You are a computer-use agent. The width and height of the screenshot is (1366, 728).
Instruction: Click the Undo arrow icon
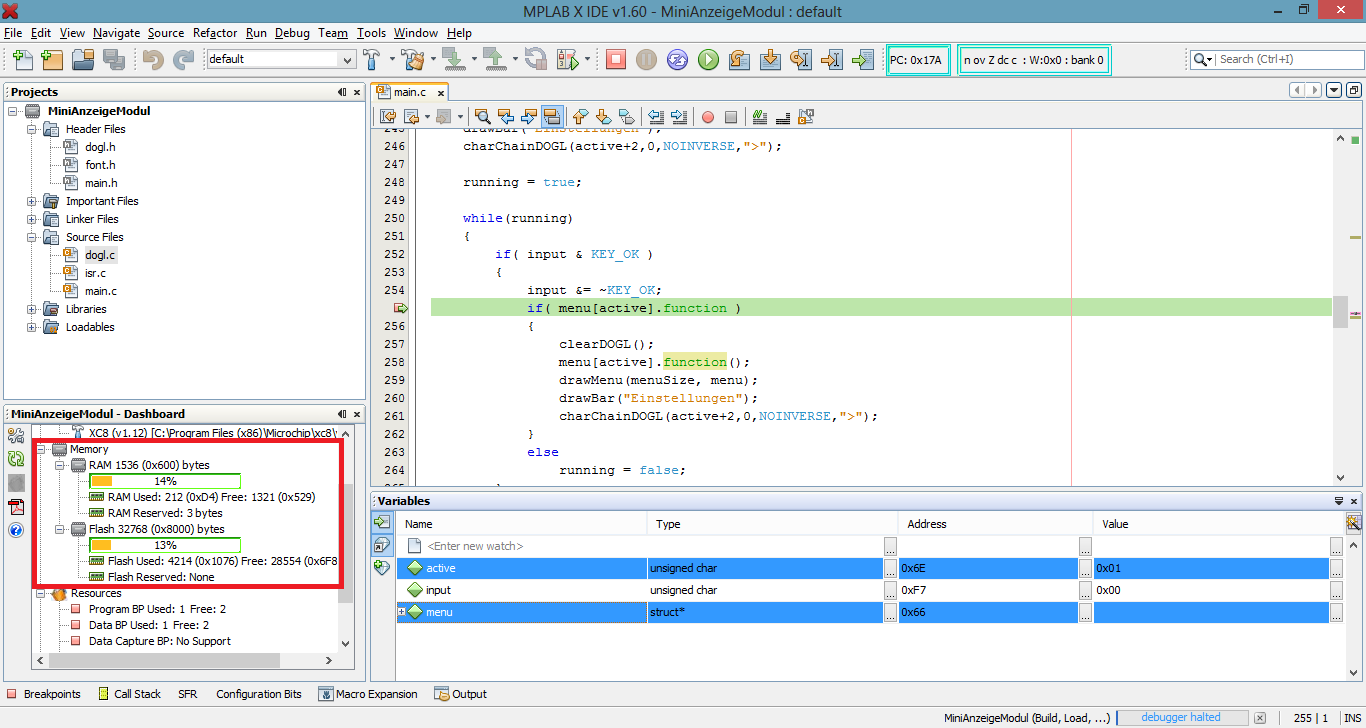tap(152, 59)
